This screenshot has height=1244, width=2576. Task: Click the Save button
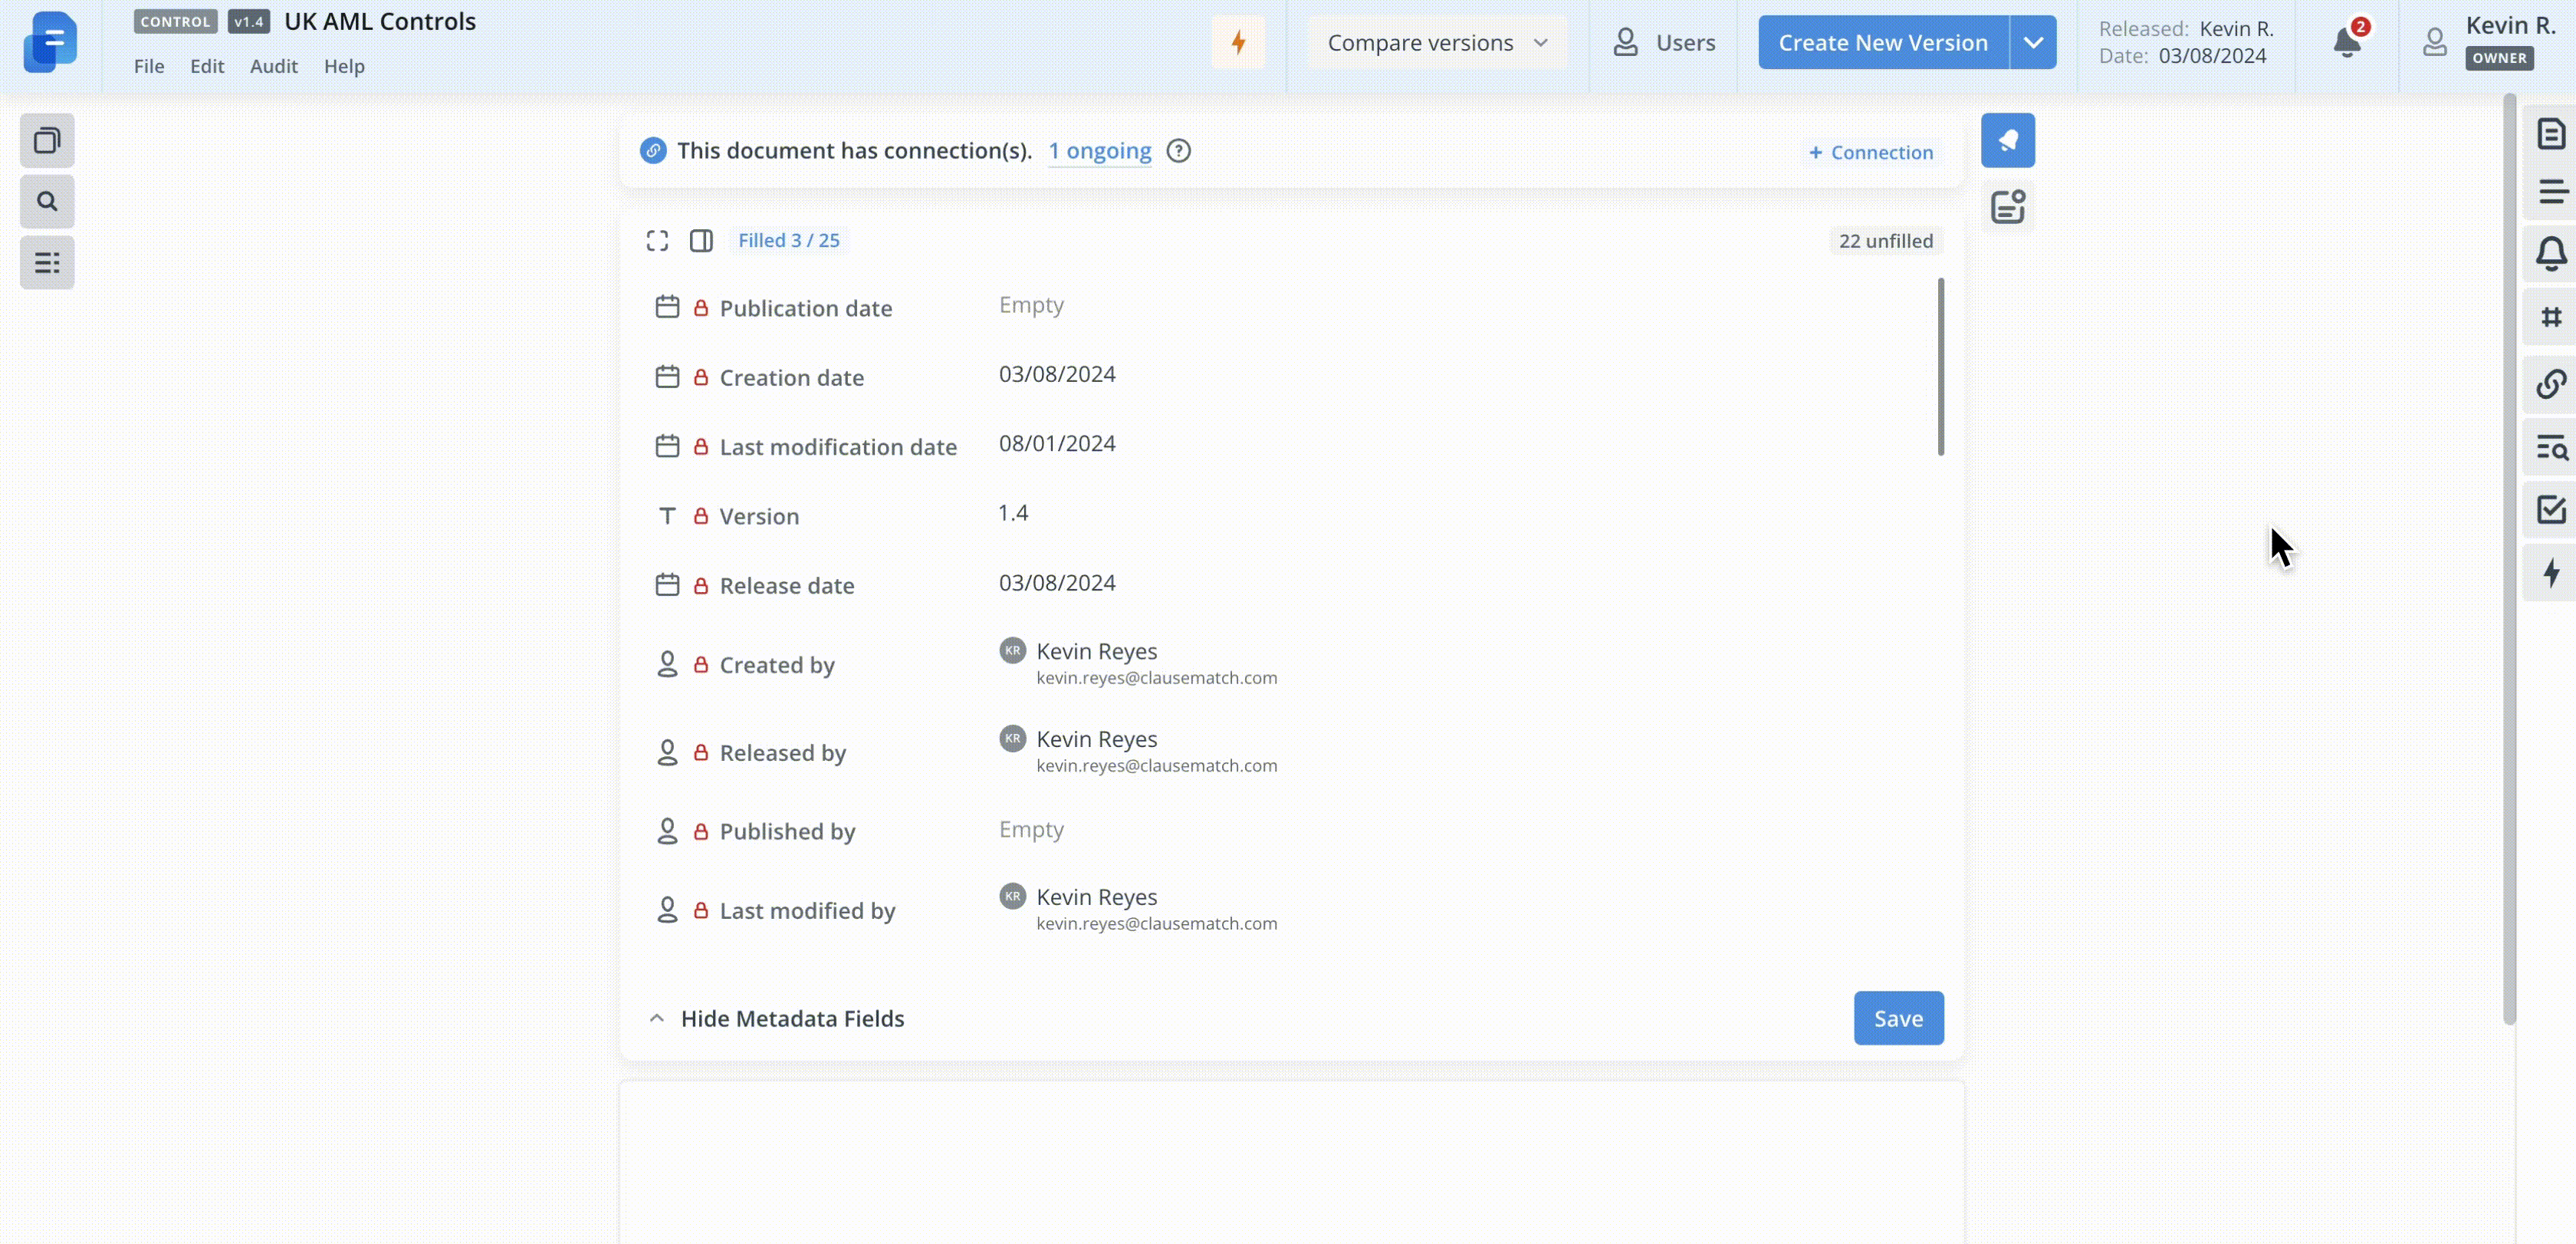pyautogui.click(x=1897, y=1018)
